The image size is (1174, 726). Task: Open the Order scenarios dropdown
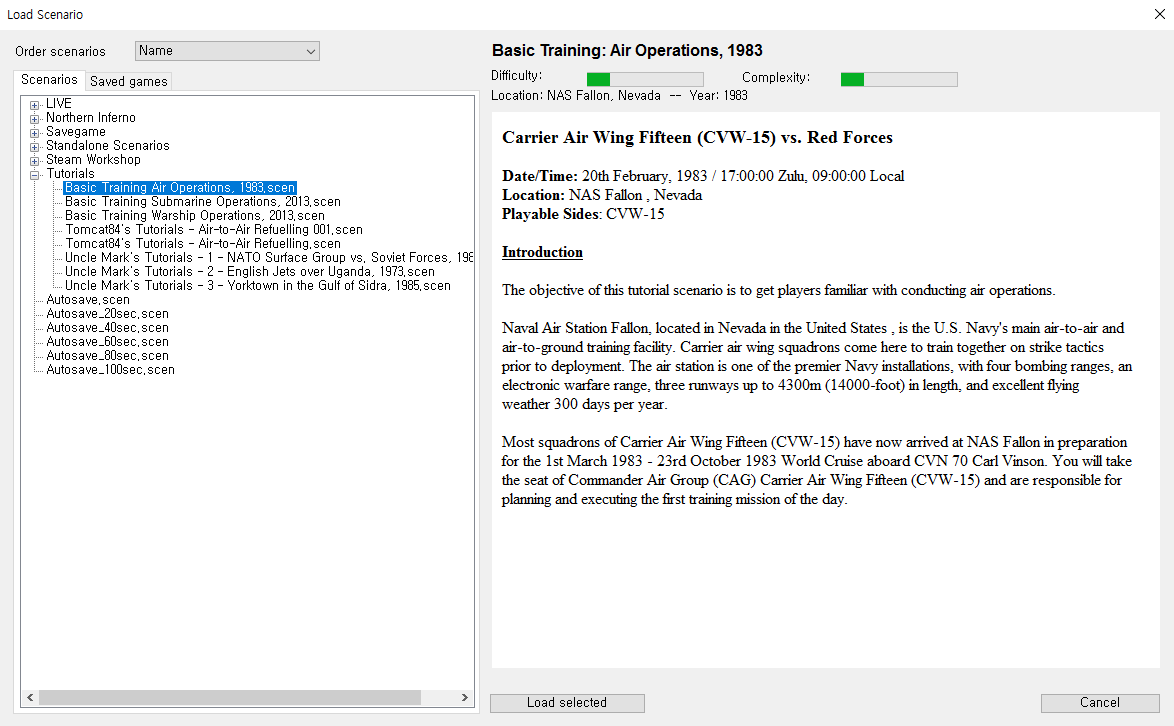[x=227, y=51]
